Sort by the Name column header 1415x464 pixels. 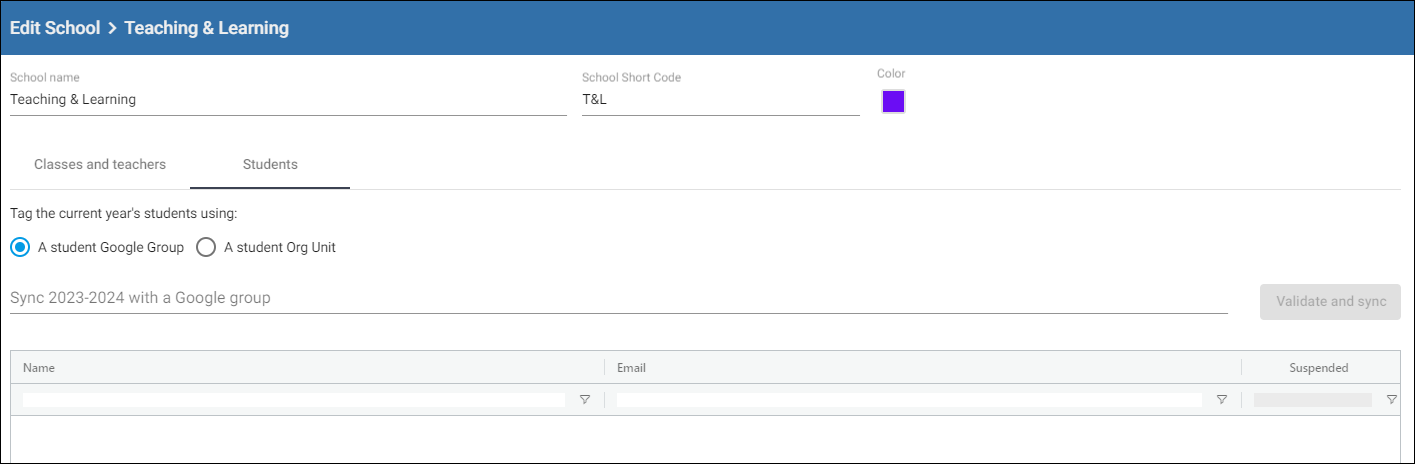click(307, 368)
